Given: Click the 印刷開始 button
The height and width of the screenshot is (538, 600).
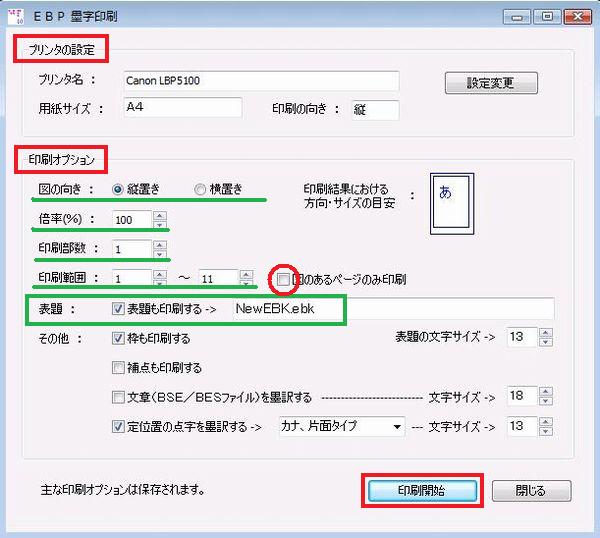Looking at the screenshot, I should pyautogui.click(x=420, y=491).
